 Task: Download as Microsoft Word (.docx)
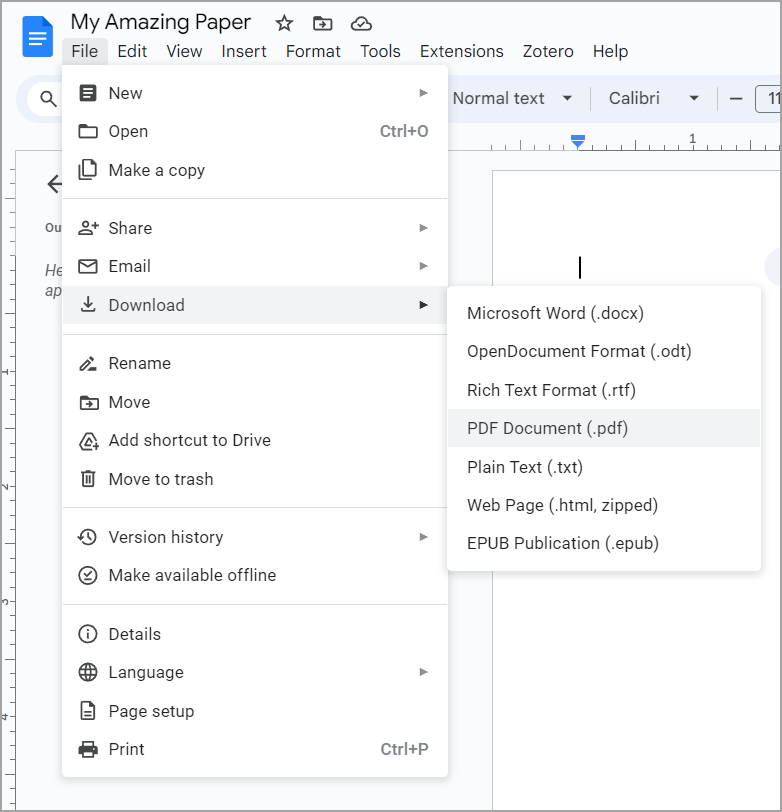(604, 313)
